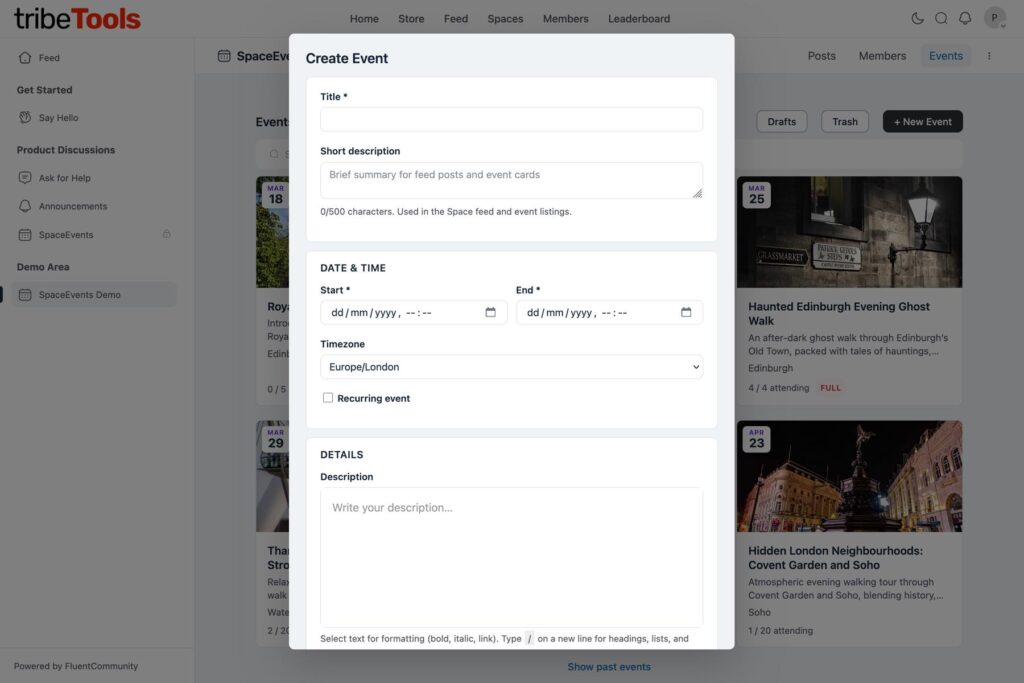Enable the Recurring event checkbox
The height and width of the screenshot is (683, 1024).
point(328,398)
